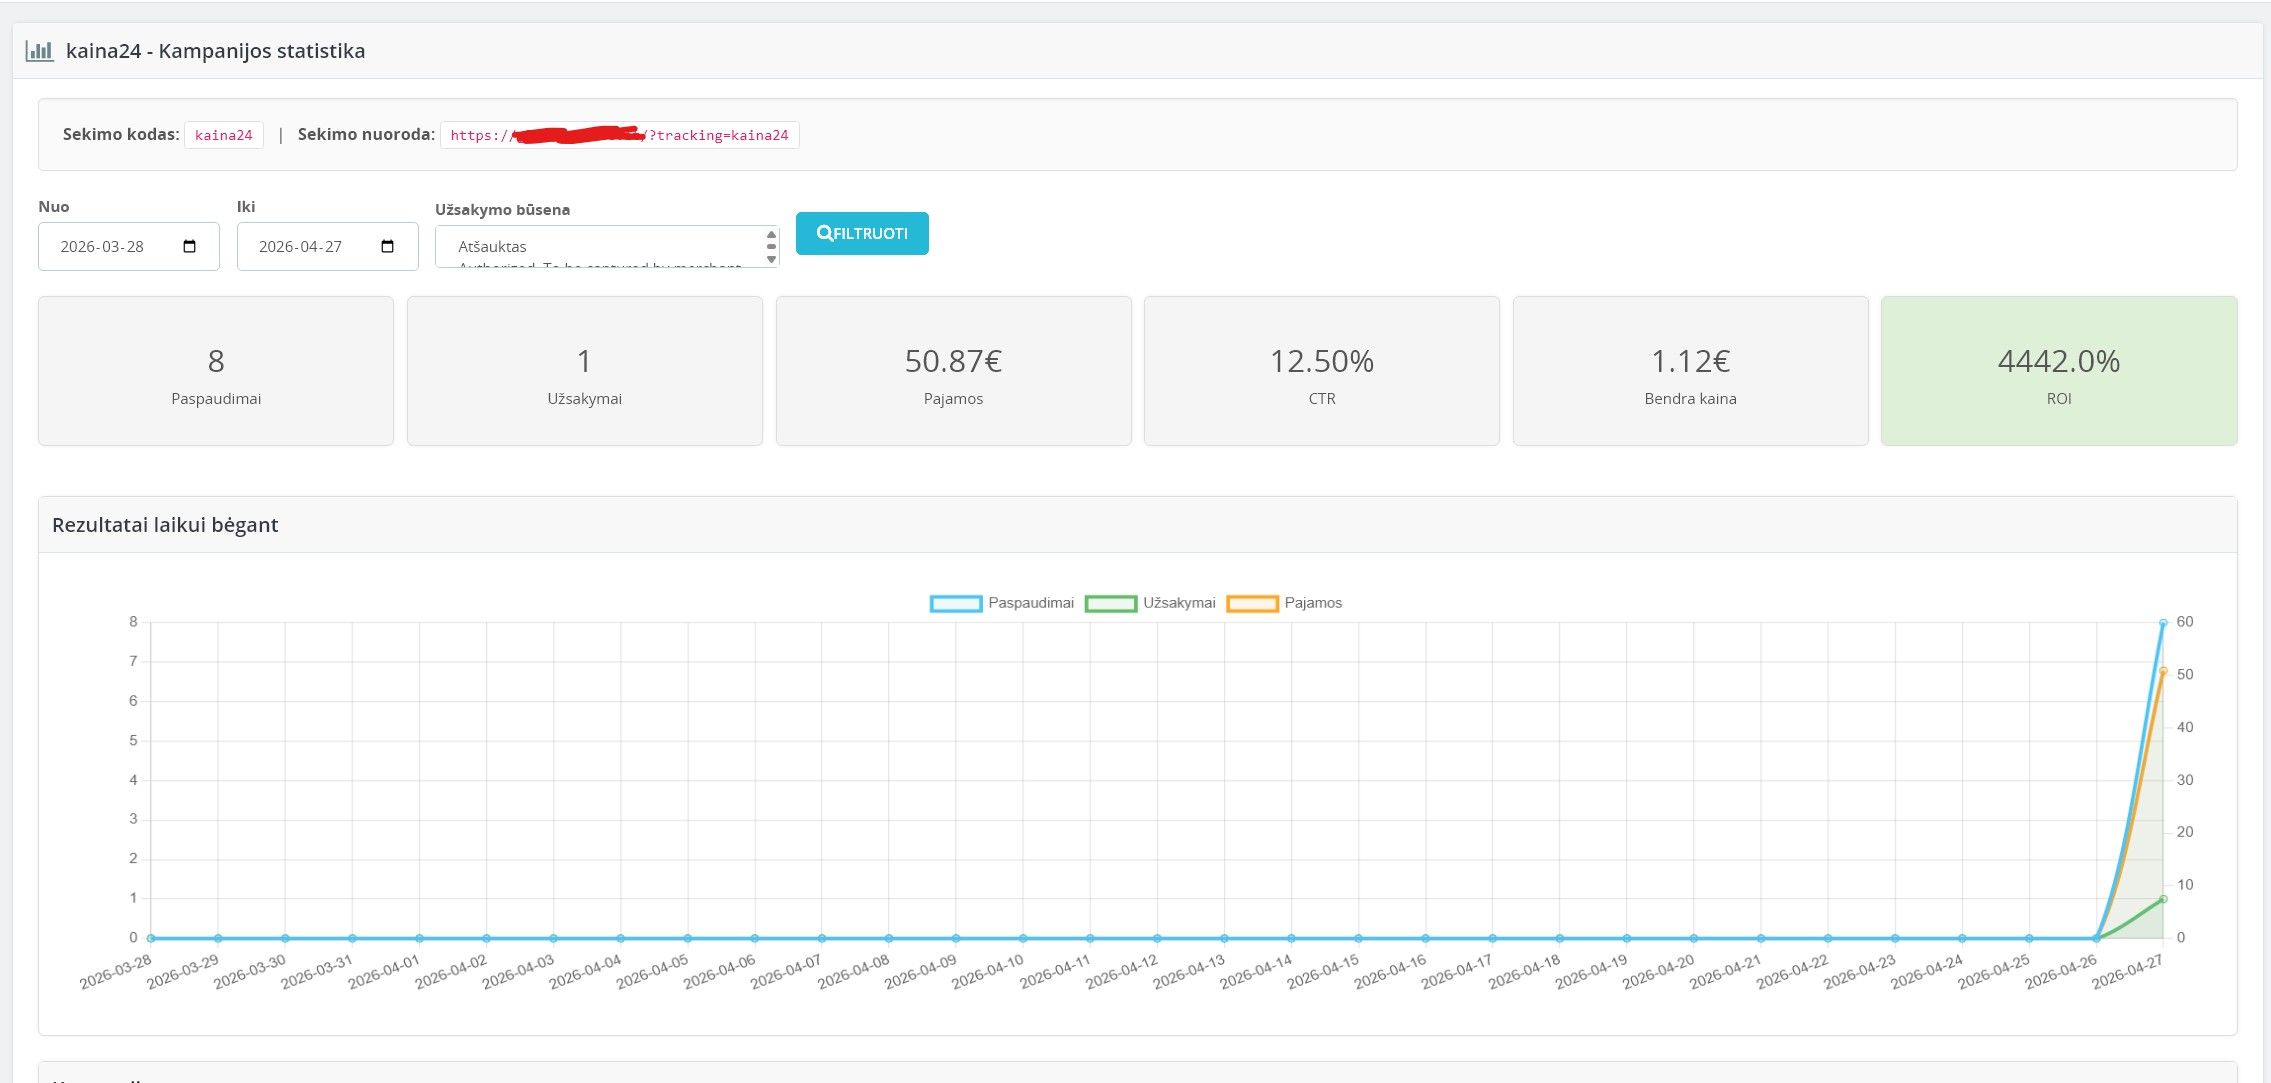2271x1083 pixels.
Task: Click the magnifier icon on Filtruoti button
Action: coord(824,233)
